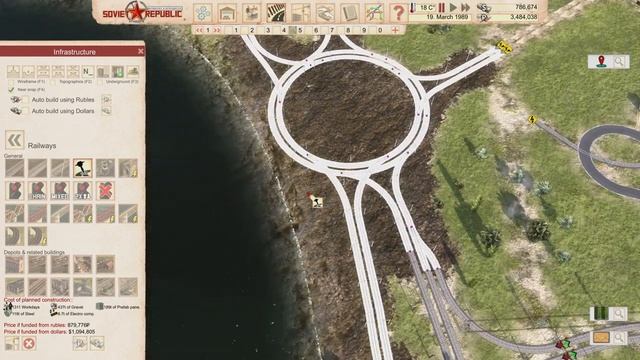Open the road and infrastructure build menu
Screen dimensions: 640x360
tap(276, 13)
